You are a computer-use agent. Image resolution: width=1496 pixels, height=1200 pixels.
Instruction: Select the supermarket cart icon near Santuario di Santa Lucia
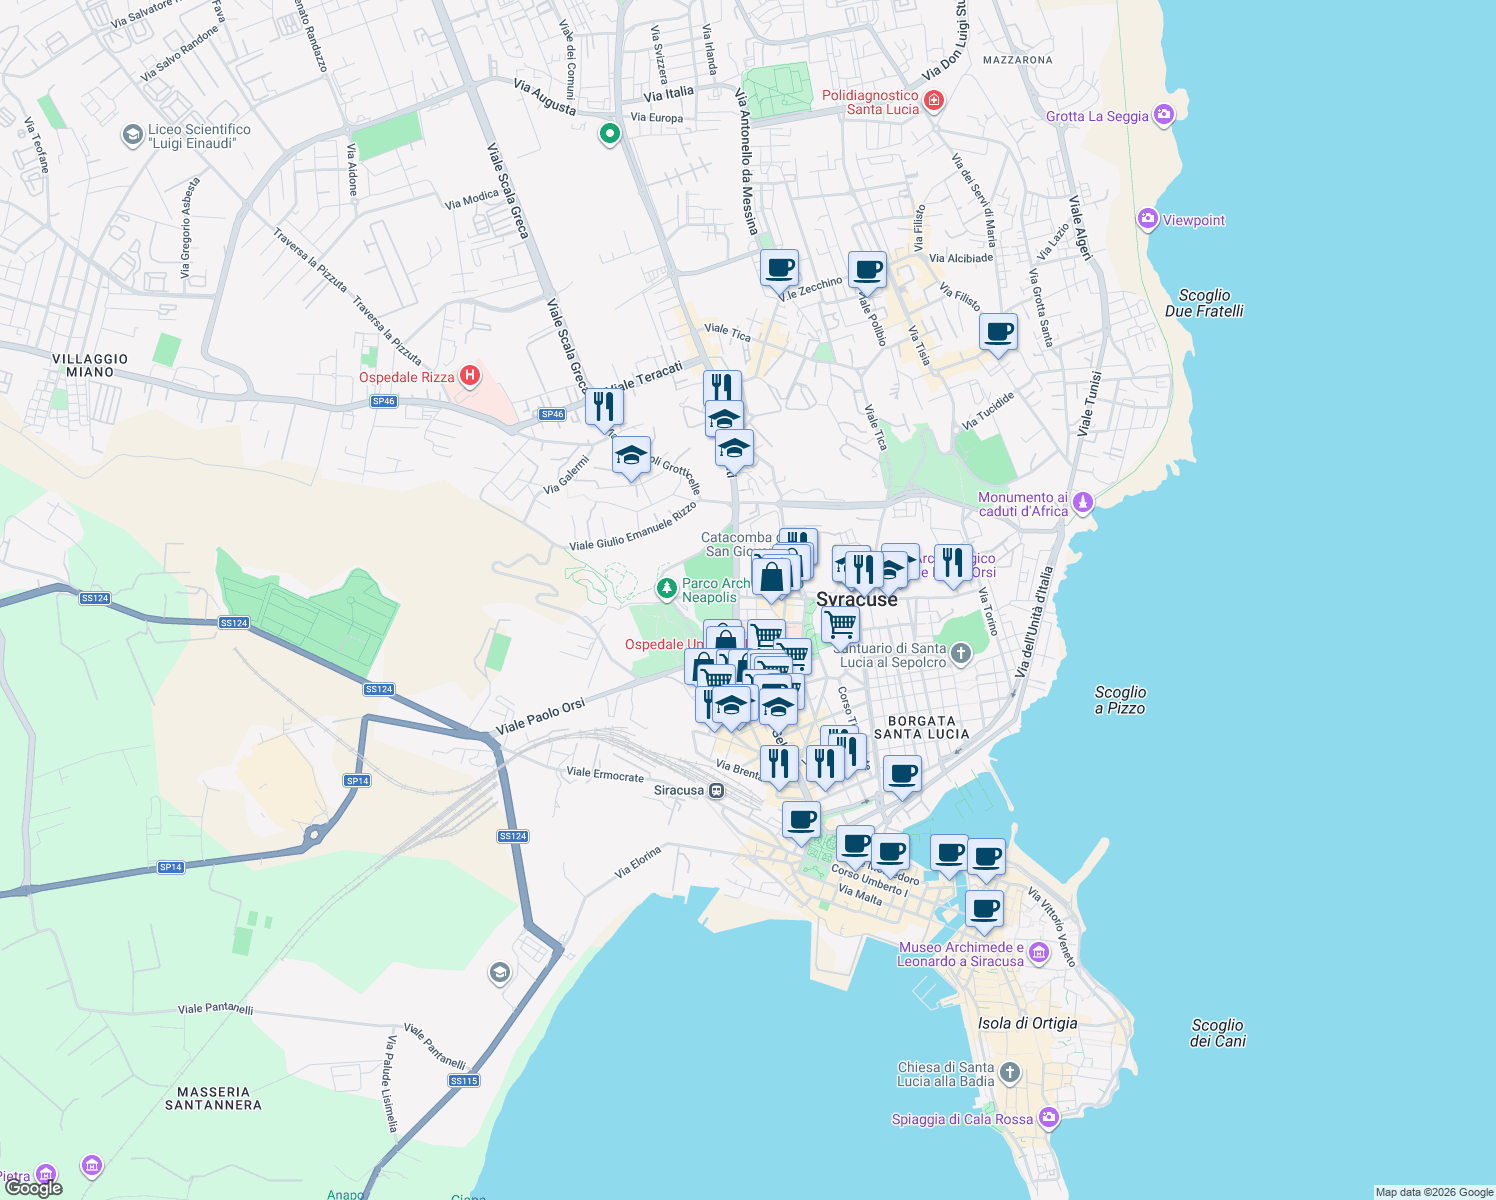click(839, 625)
